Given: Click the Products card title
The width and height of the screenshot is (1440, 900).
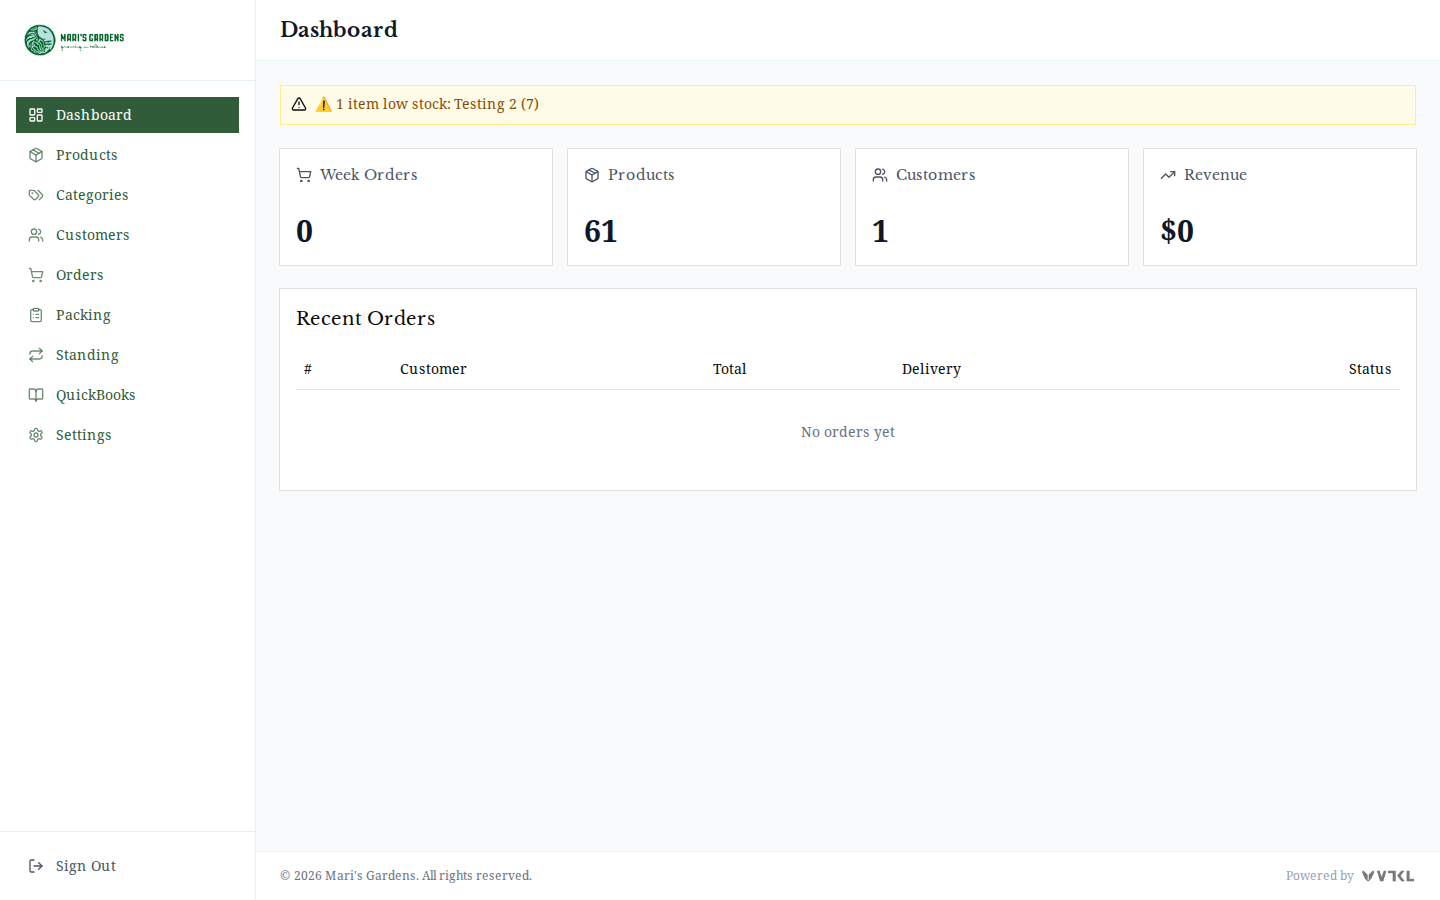Looking at the screenshot, I should pos(641,175).
